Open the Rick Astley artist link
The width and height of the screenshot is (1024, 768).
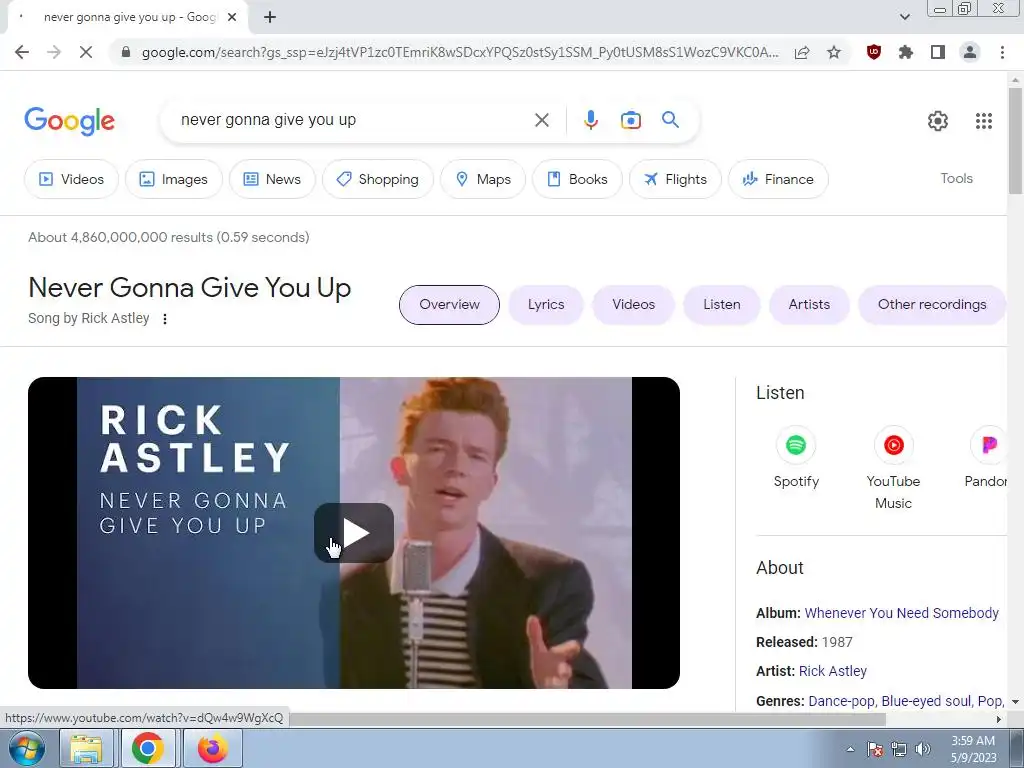click(833, 671)
